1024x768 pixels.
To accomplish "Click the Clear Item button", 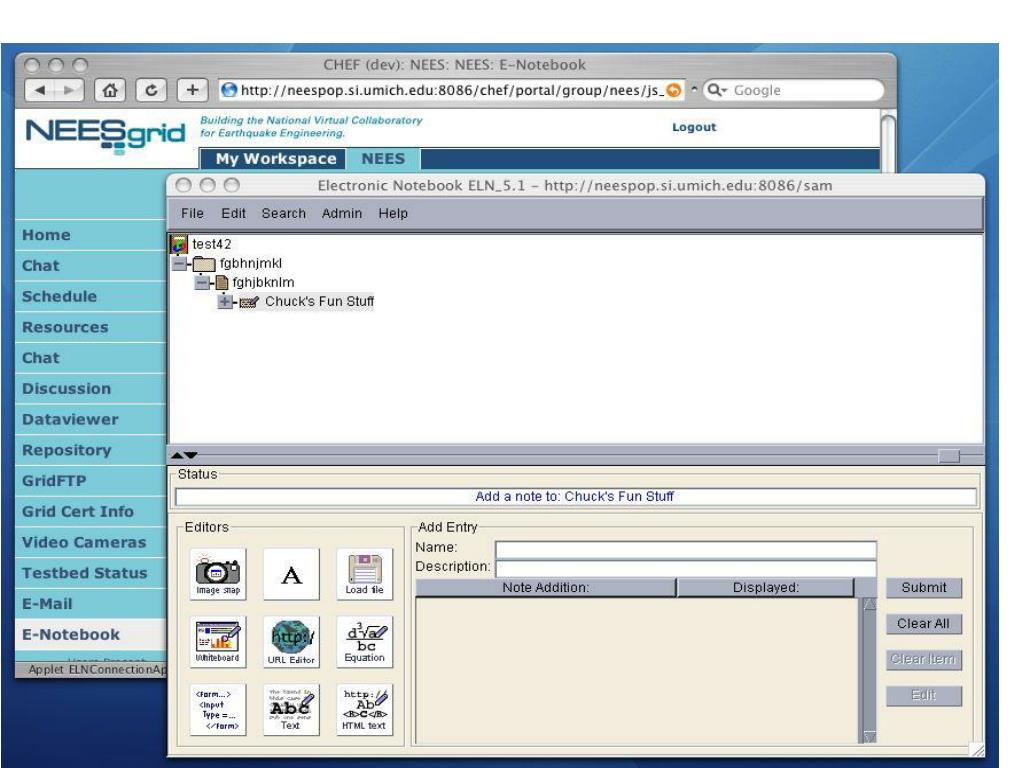I will (923, 660).
